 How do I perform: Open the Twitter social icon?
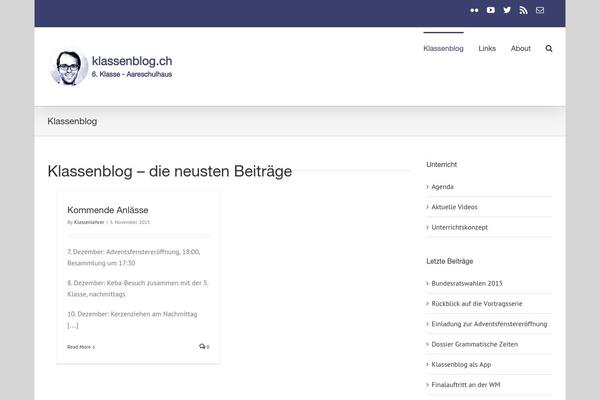click(x=507, y=10)
